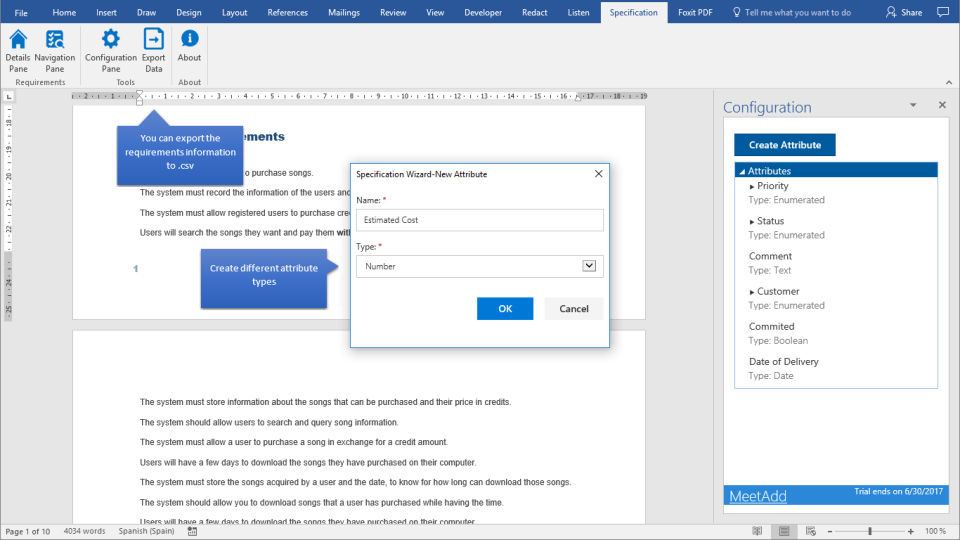
Task: Close the Configuration pane
Action: pos(942,105)
